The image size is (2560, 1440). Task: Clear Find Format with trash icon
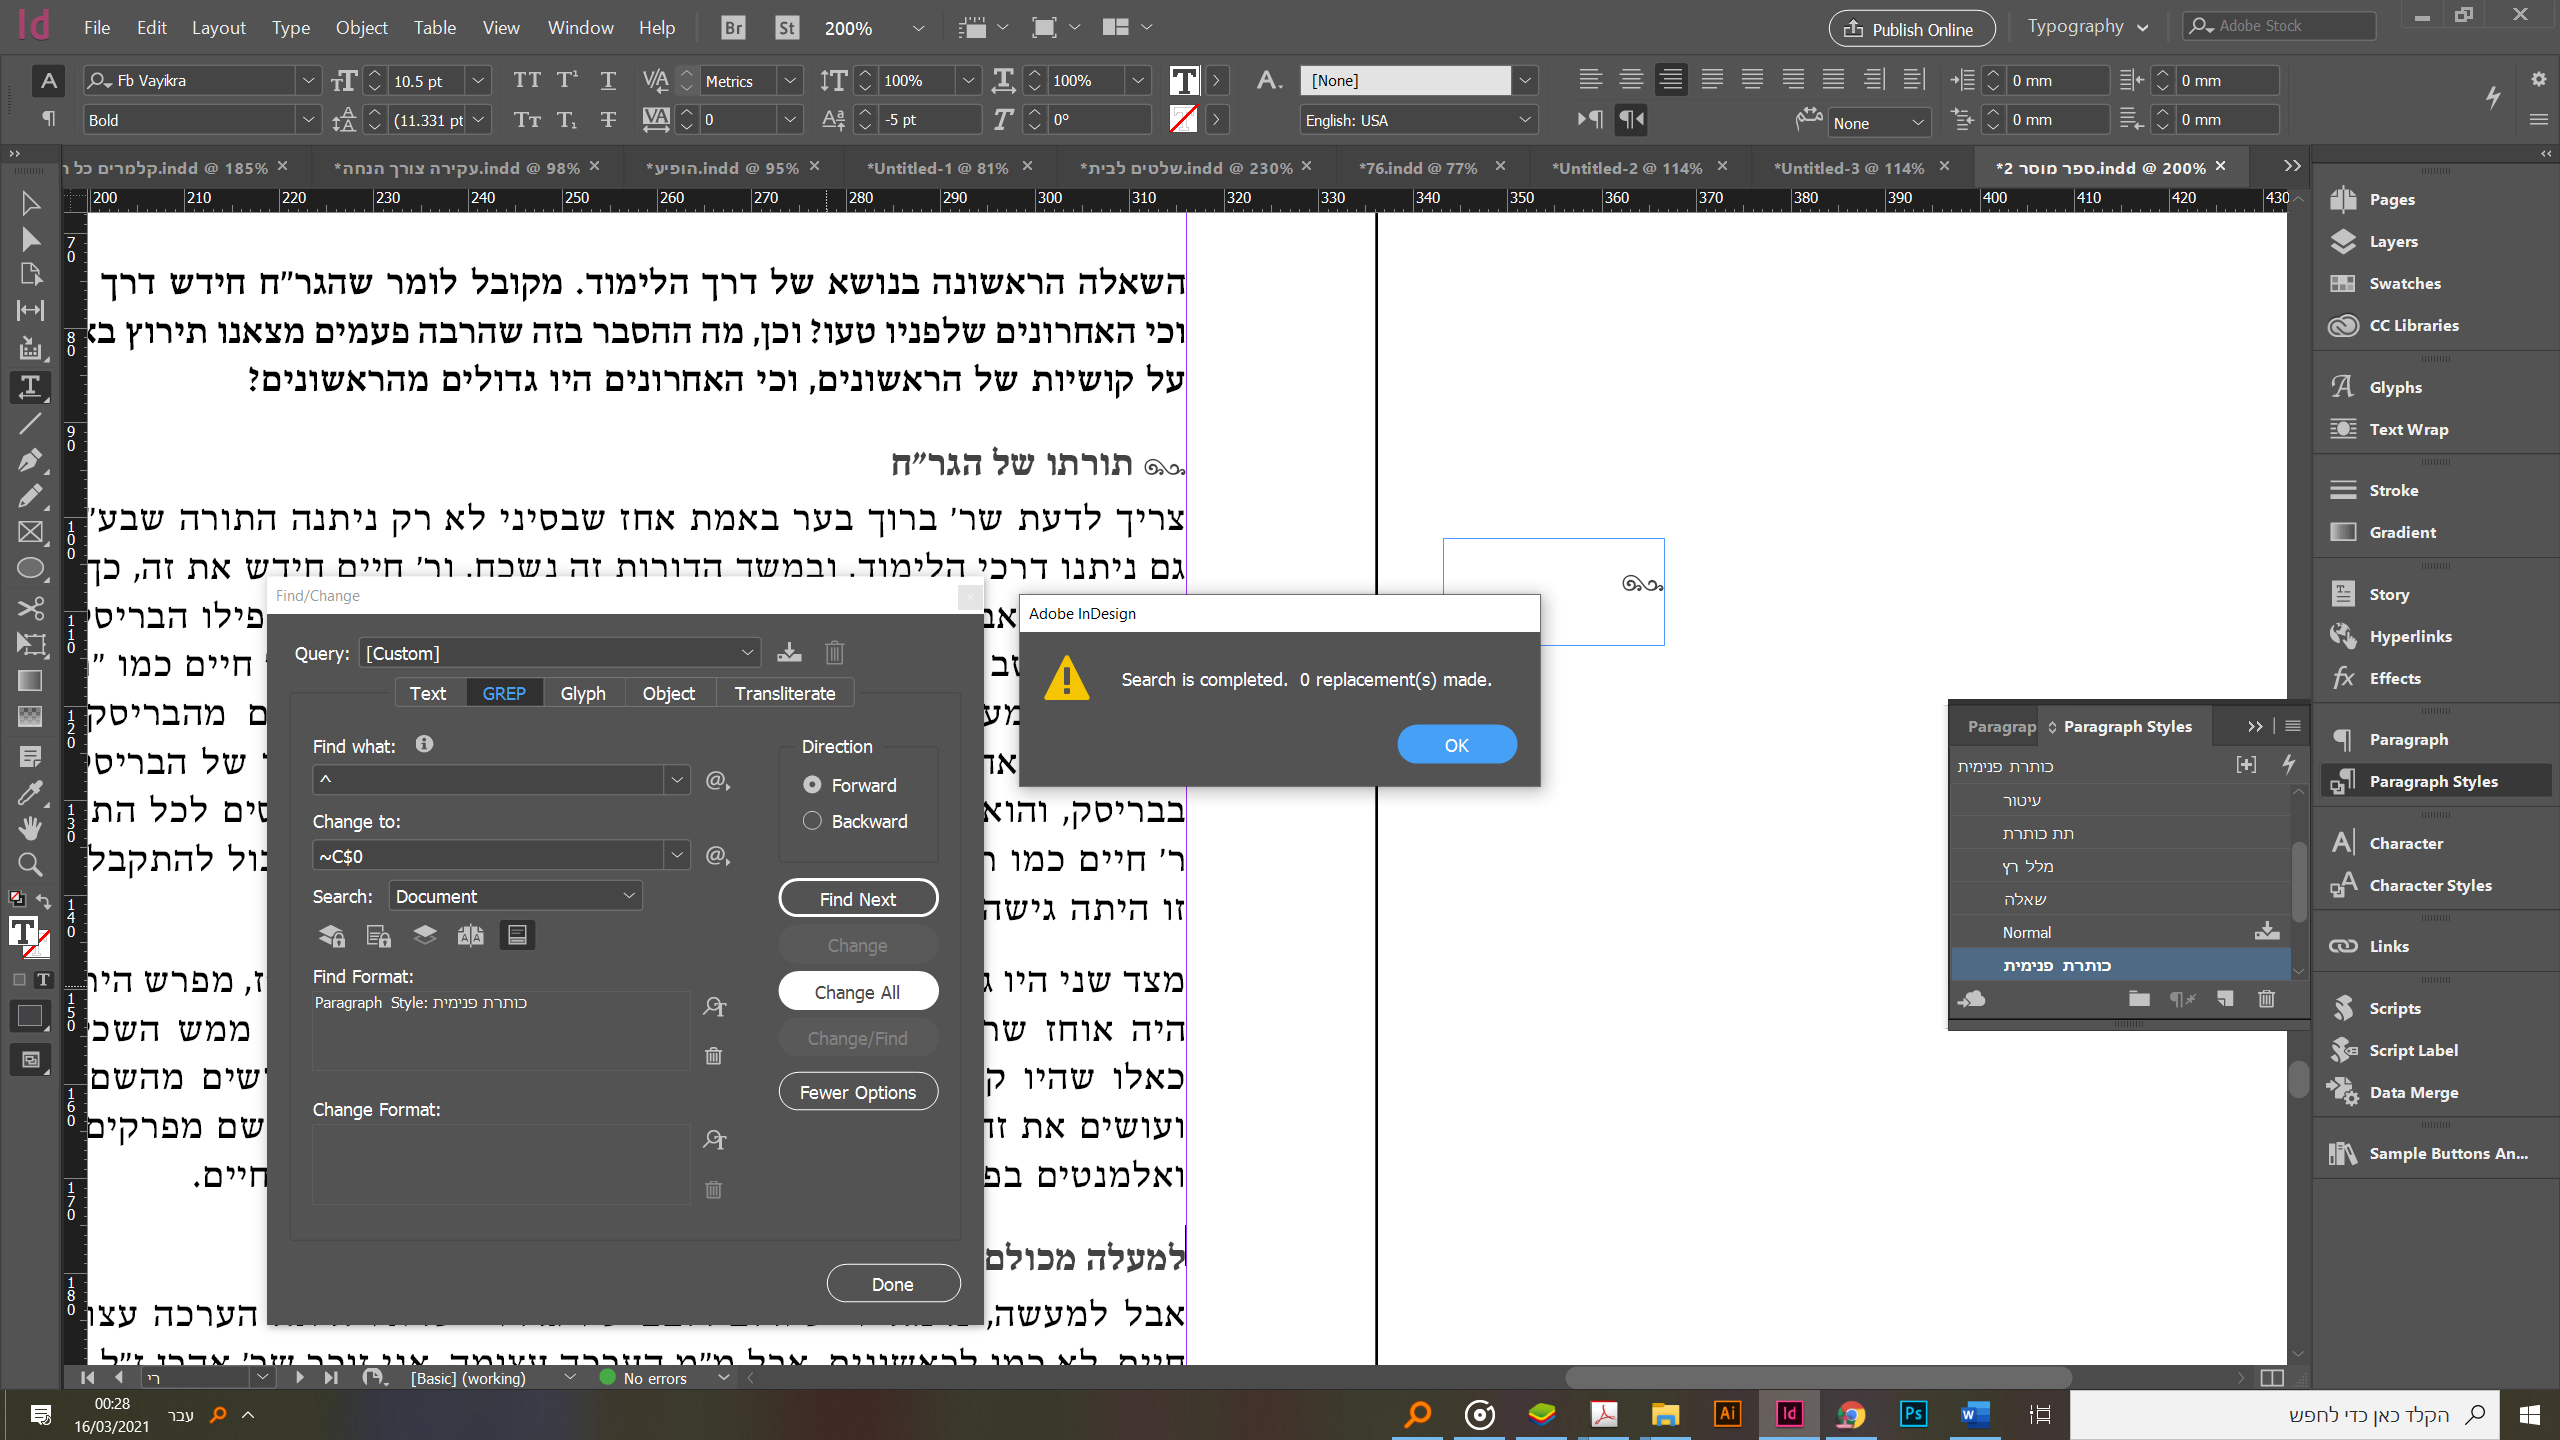714,1056
